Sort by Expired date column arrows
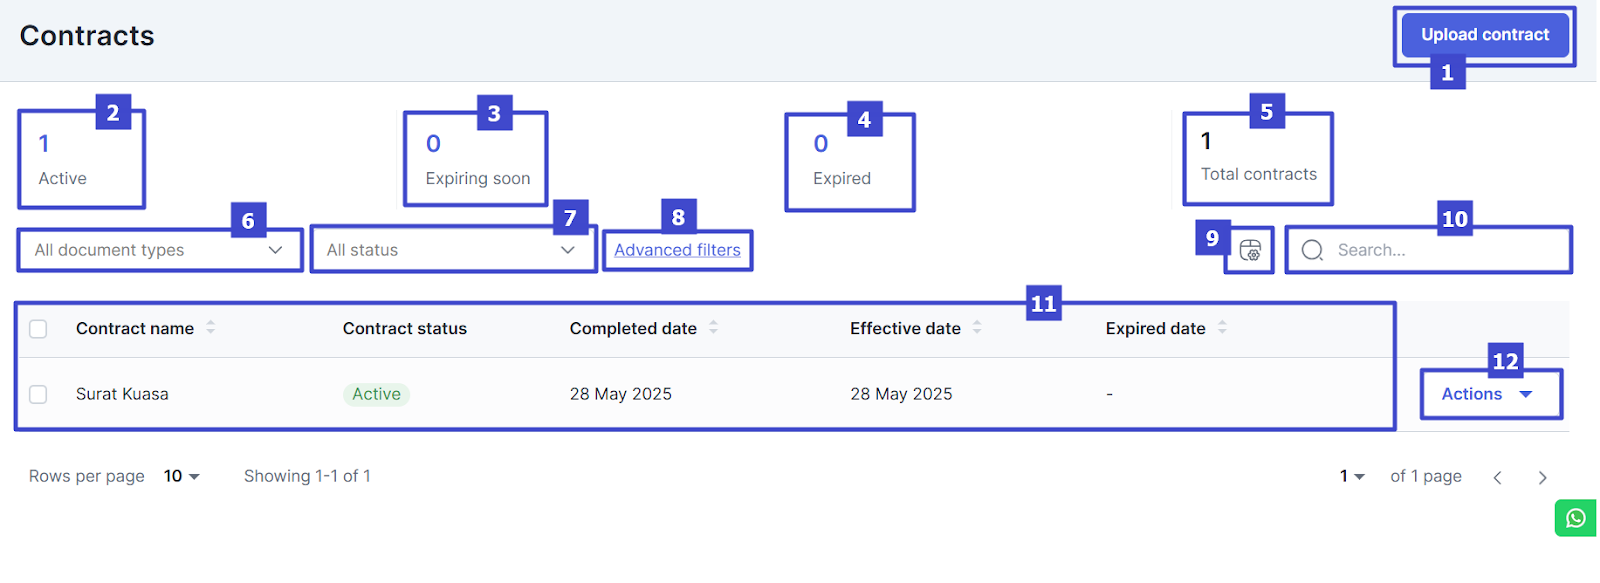Screen dimensions: 1600x583 1222,328
